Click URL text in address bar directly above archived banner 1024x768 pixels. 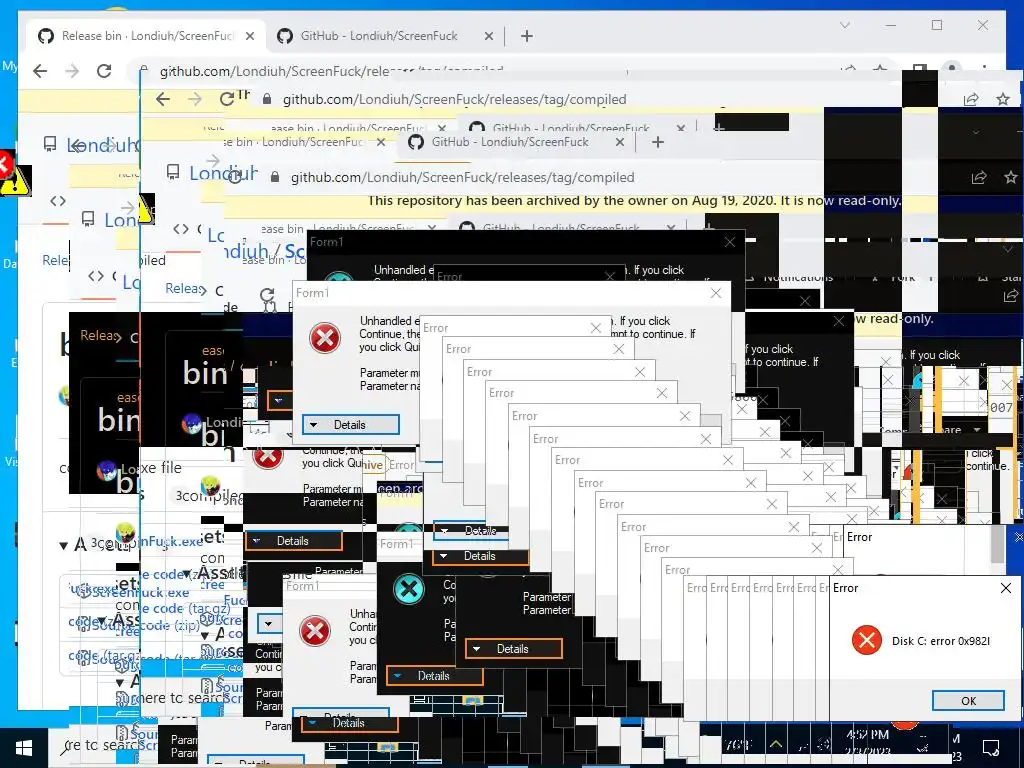point(462,177)
